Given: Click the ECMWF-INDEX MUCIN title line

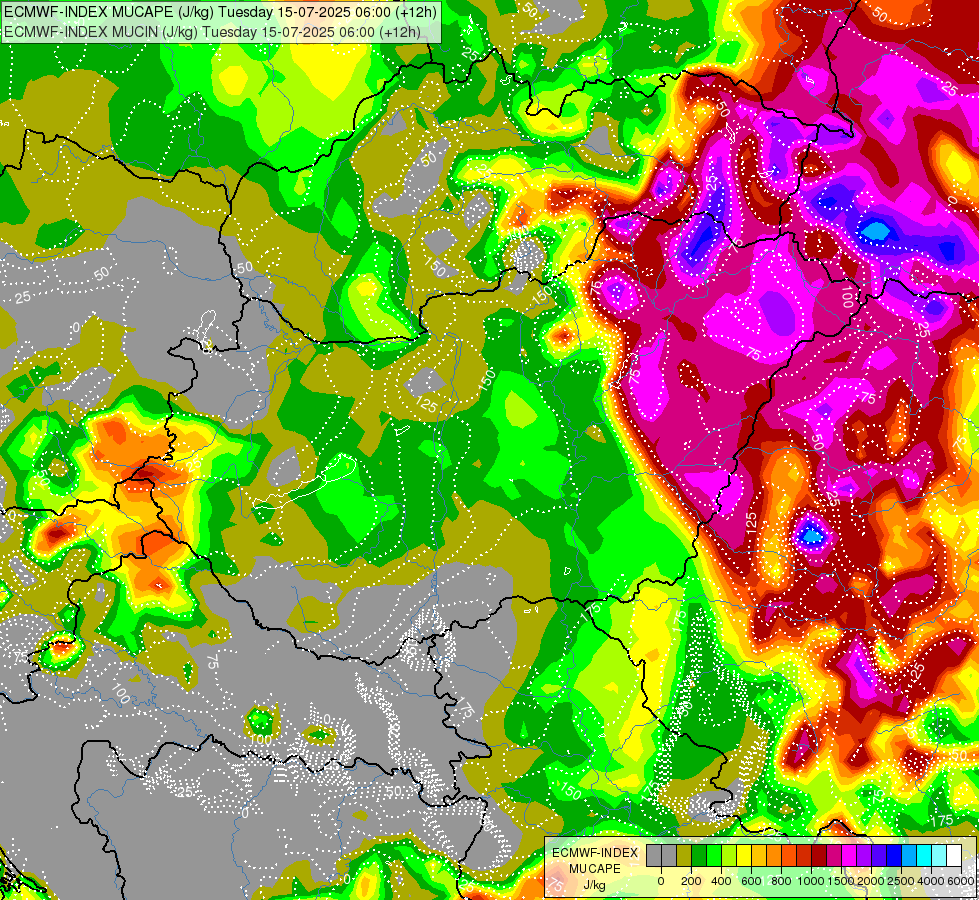Looking at the screenshot, I should point(212,31).
